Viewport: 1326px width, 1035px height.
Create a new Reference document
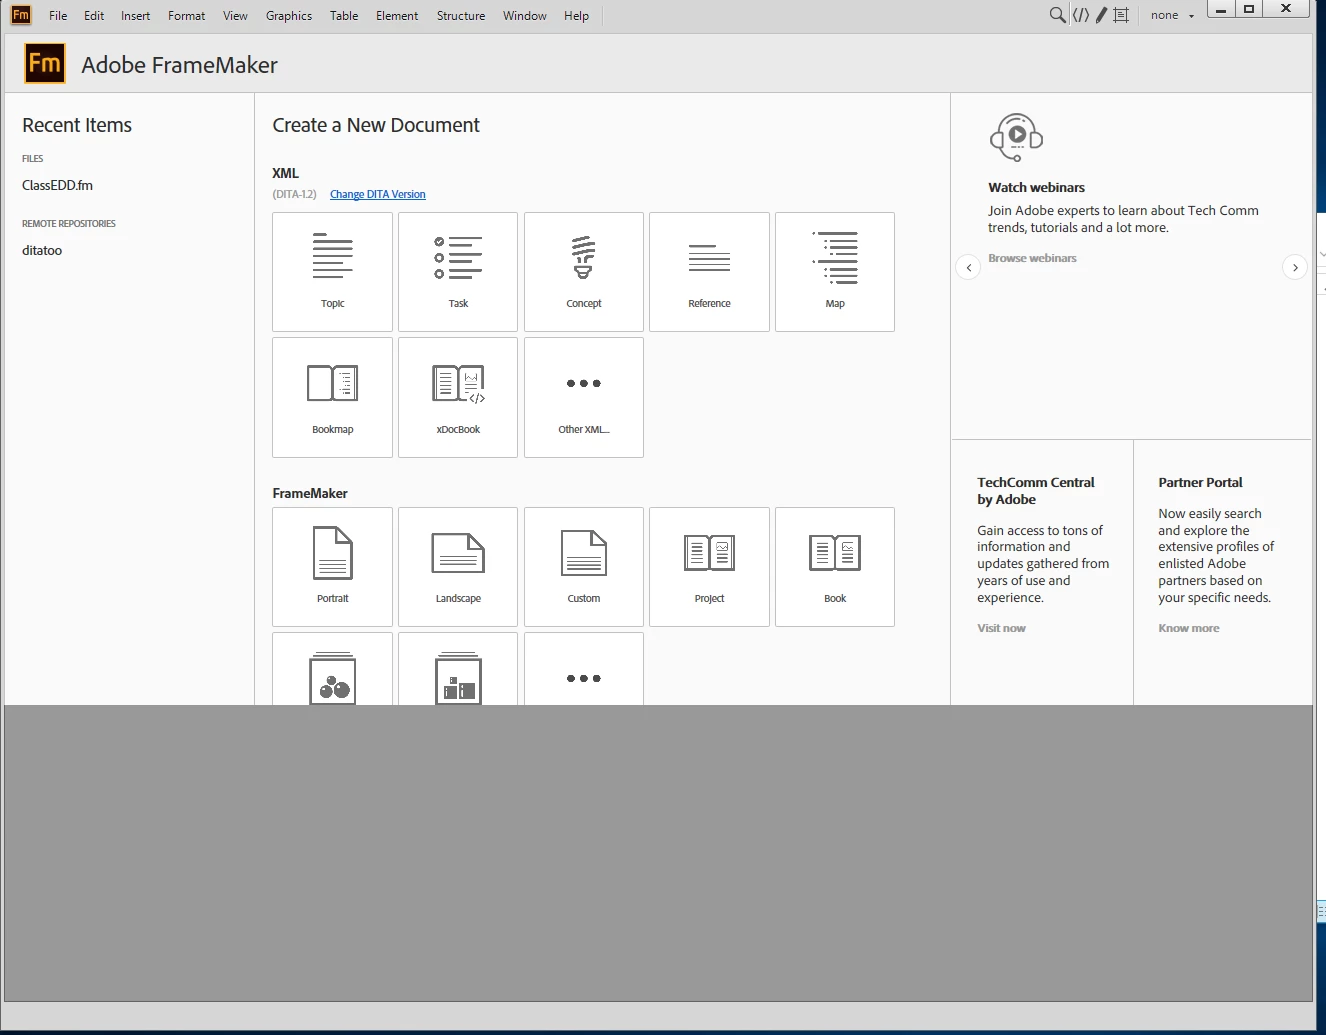tap(709, 272)
